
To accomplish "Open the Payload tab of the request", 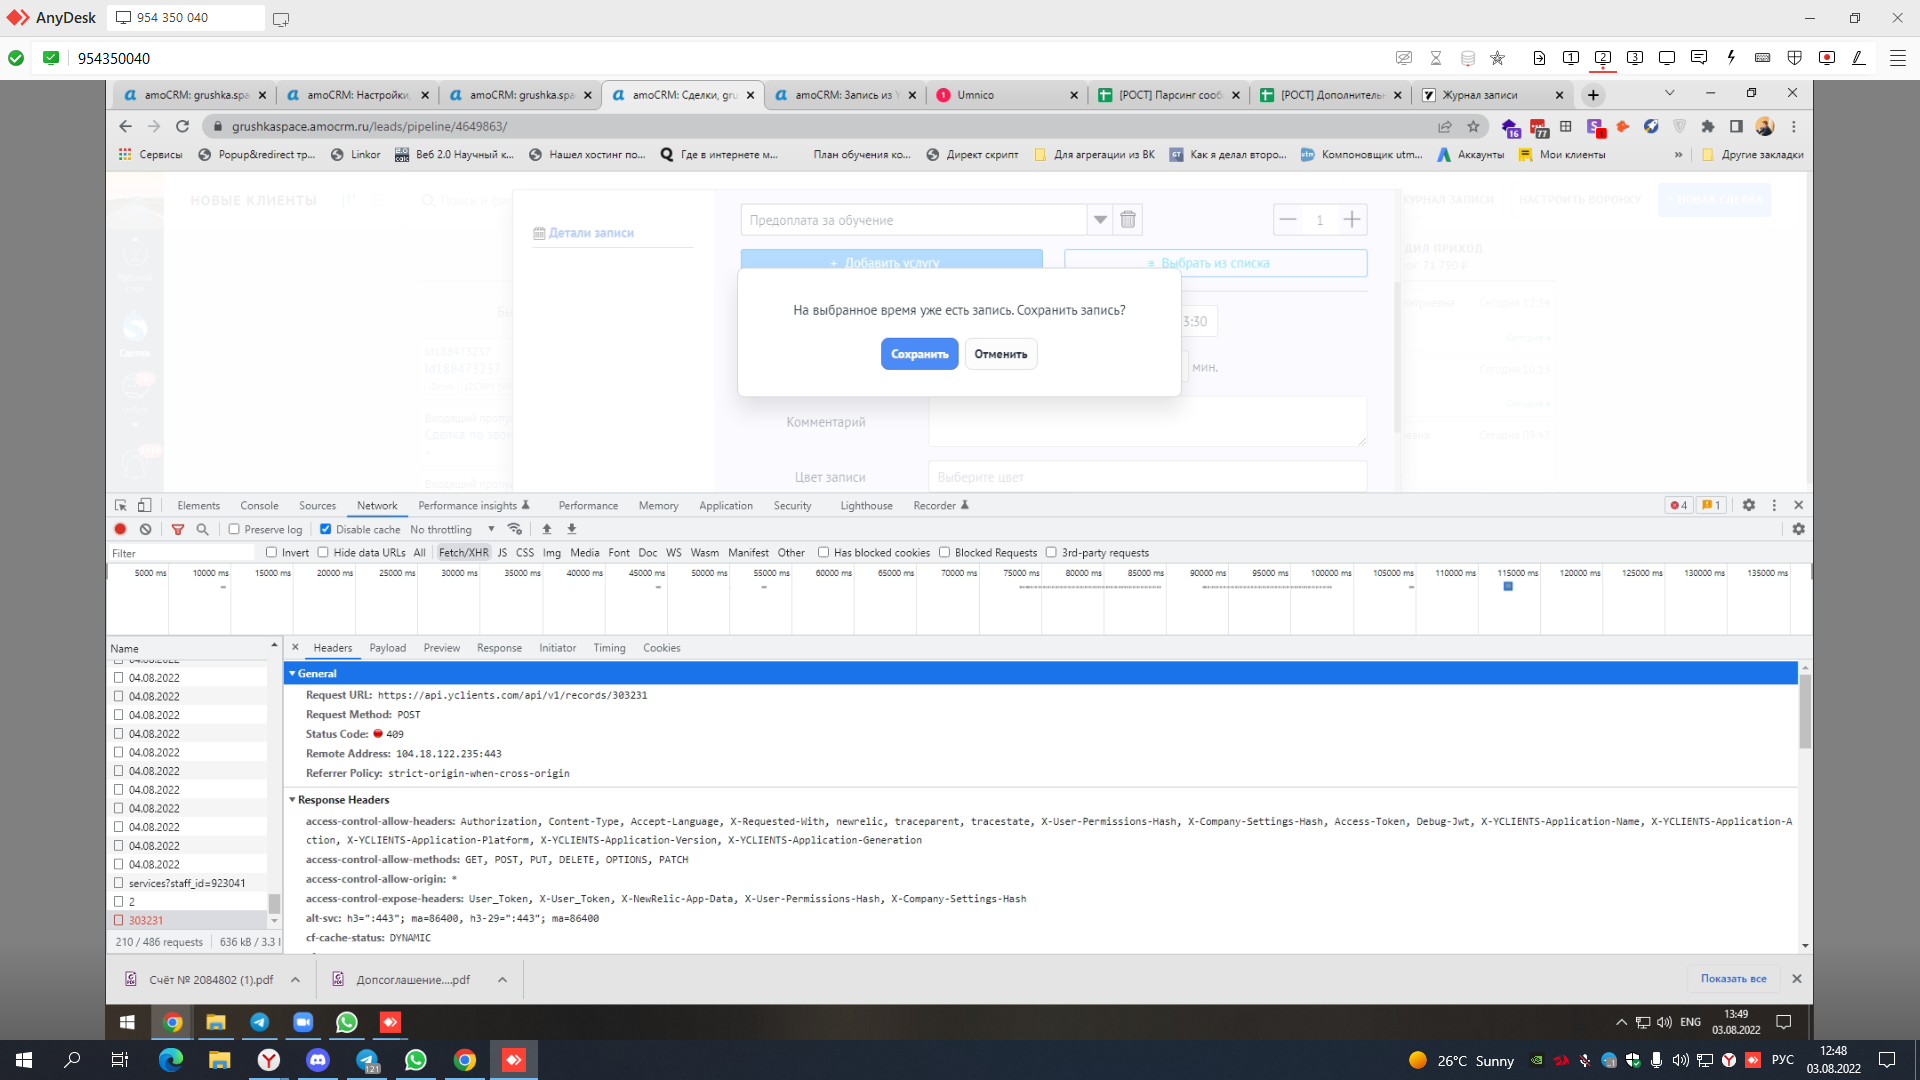I will pos(388,648).
